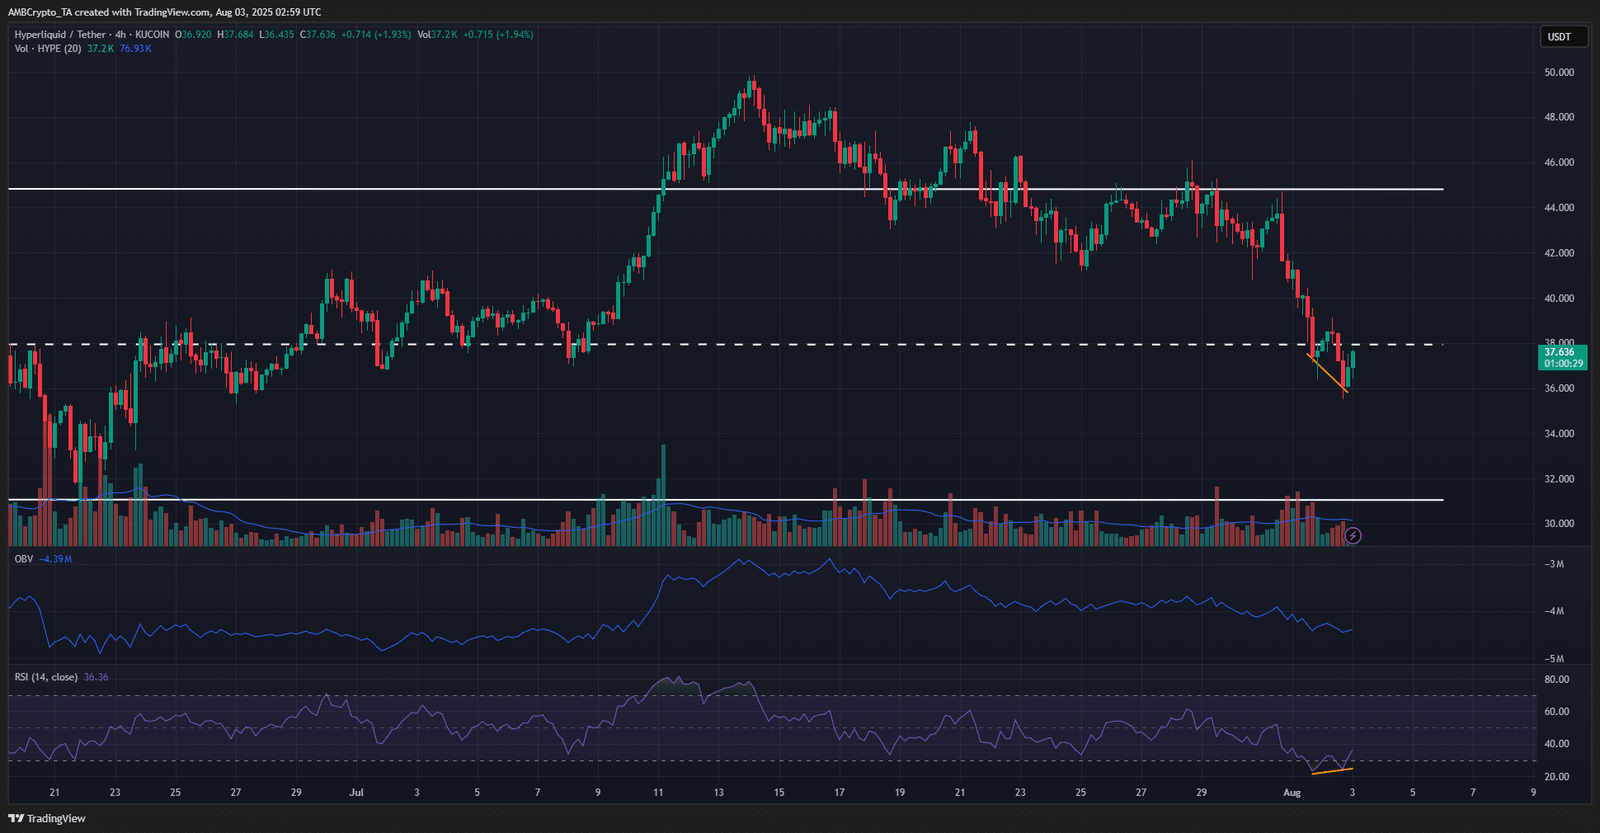Select the Vol · HYPE (20) indicator legend
The width and height of the screenshot is (1600, 833).
click(48, 49)
